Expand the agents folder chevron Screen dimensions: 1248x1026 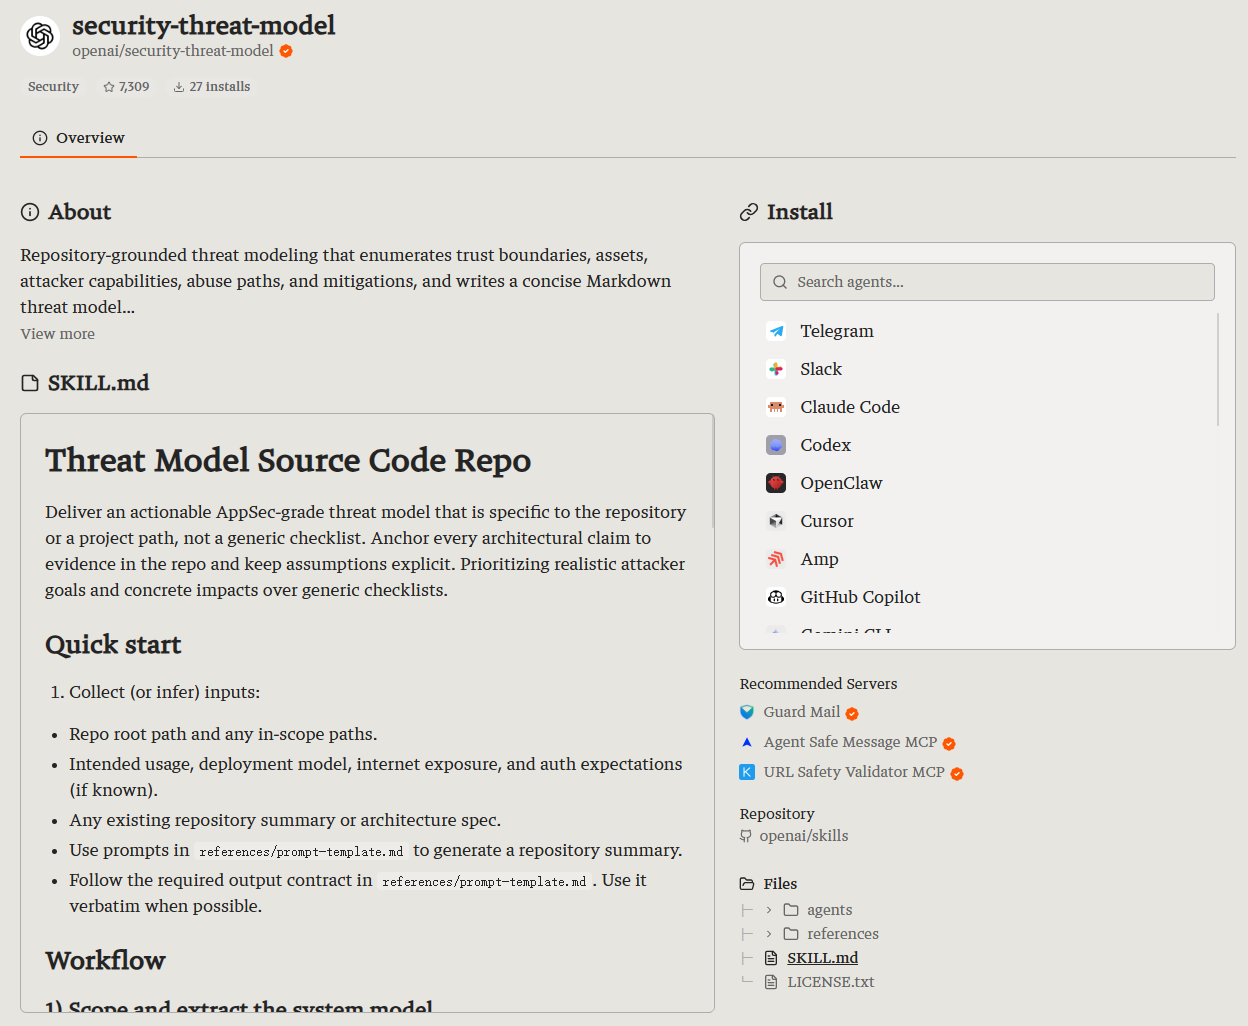point(769,910)
